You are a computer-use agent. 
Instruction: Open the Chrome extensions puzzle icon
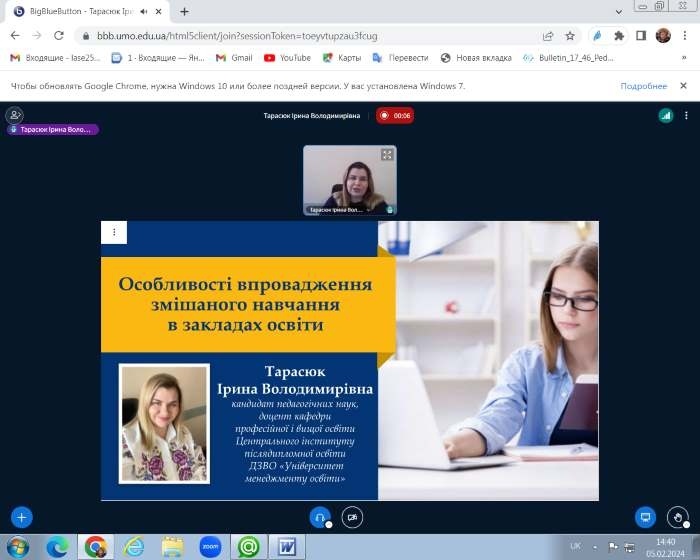coord(618,35)
